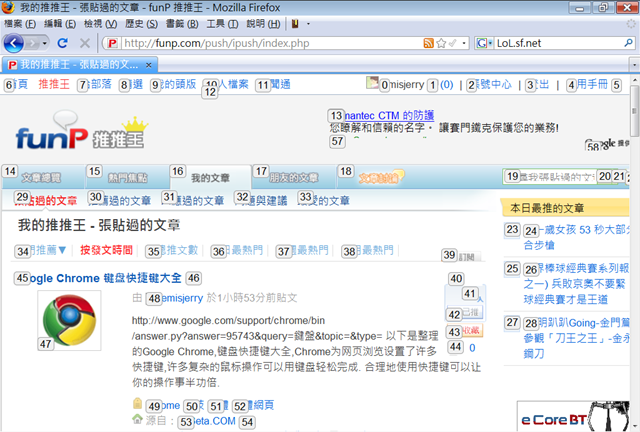The height and width of the screenshot is (432, 640).
Task: Click the orange RSS feed icon in address bar
Action: pyautogui.click(x=428, y=43)
